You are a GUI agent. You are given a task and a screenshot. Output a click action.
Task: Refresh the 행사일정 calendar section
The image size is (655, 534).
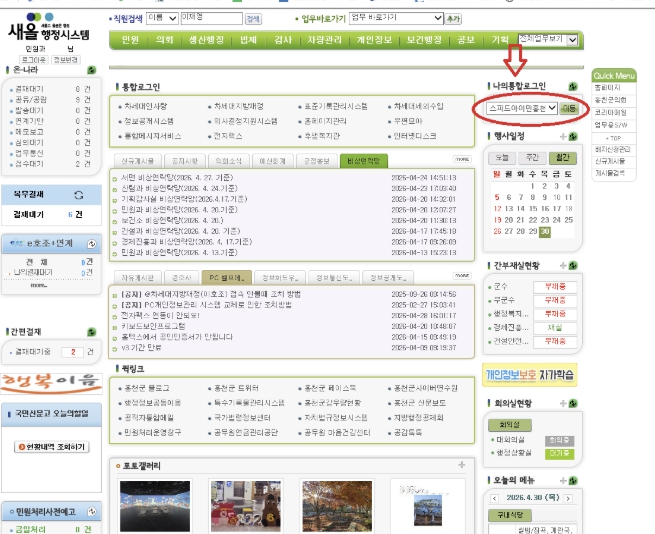573,136
